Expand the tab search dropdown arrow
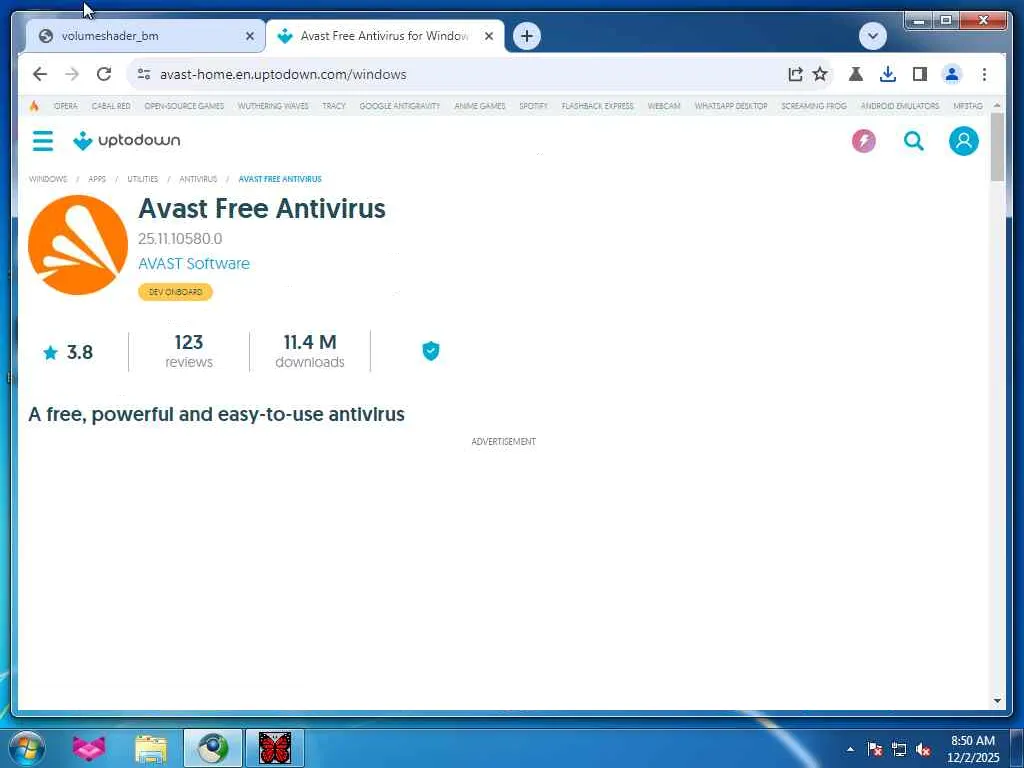This screenshot has height=768, width=1024. [872, 36]
